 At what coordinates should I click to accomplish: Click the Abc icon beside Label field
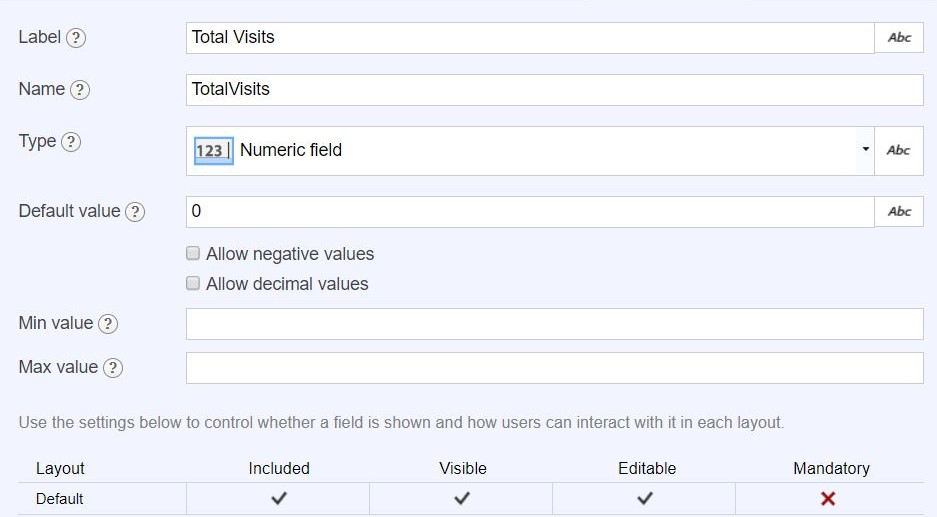point(899,38)
